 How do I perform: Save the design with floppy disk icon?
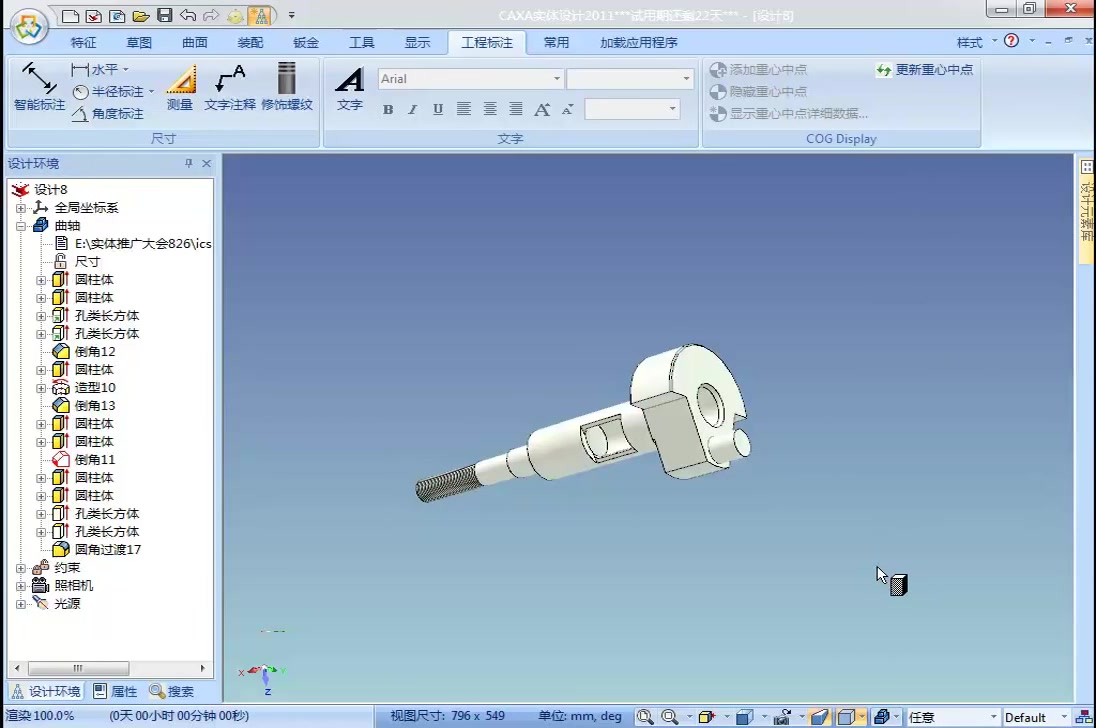coord(164,15)
